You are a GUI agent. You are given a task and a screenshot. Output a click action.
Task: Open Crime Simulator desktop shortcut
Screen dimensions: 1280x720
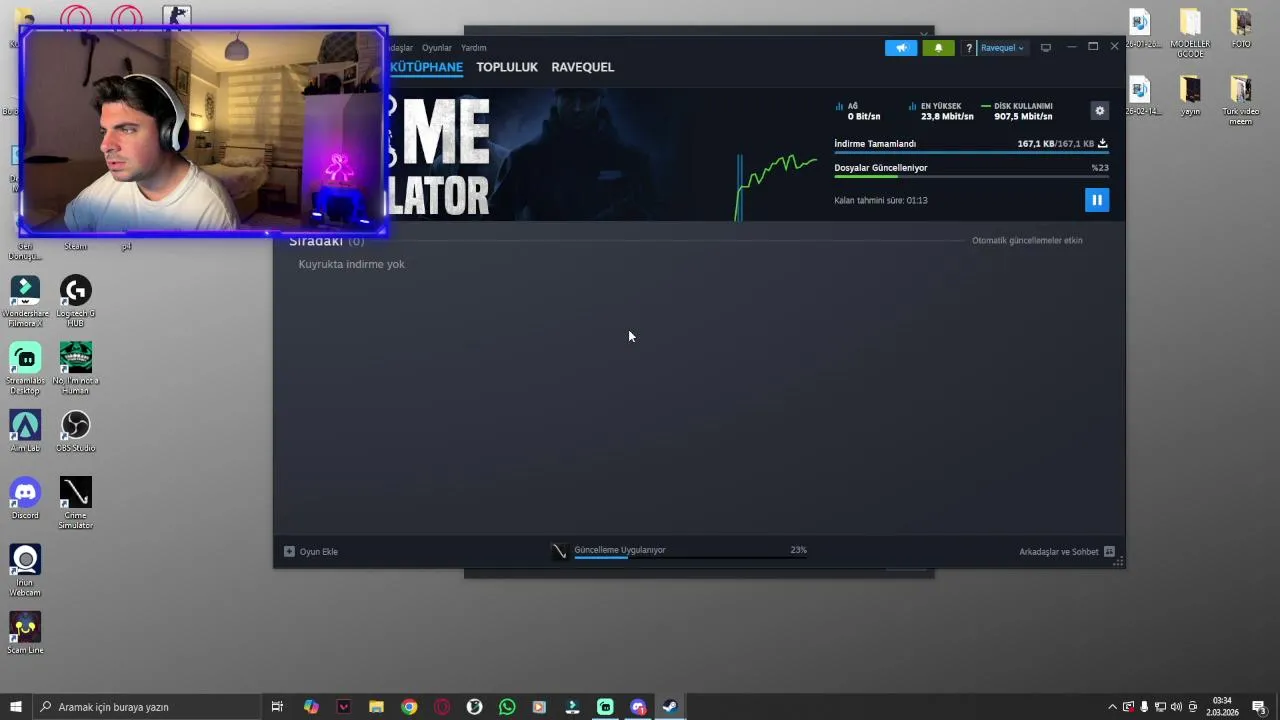(75, 502)
